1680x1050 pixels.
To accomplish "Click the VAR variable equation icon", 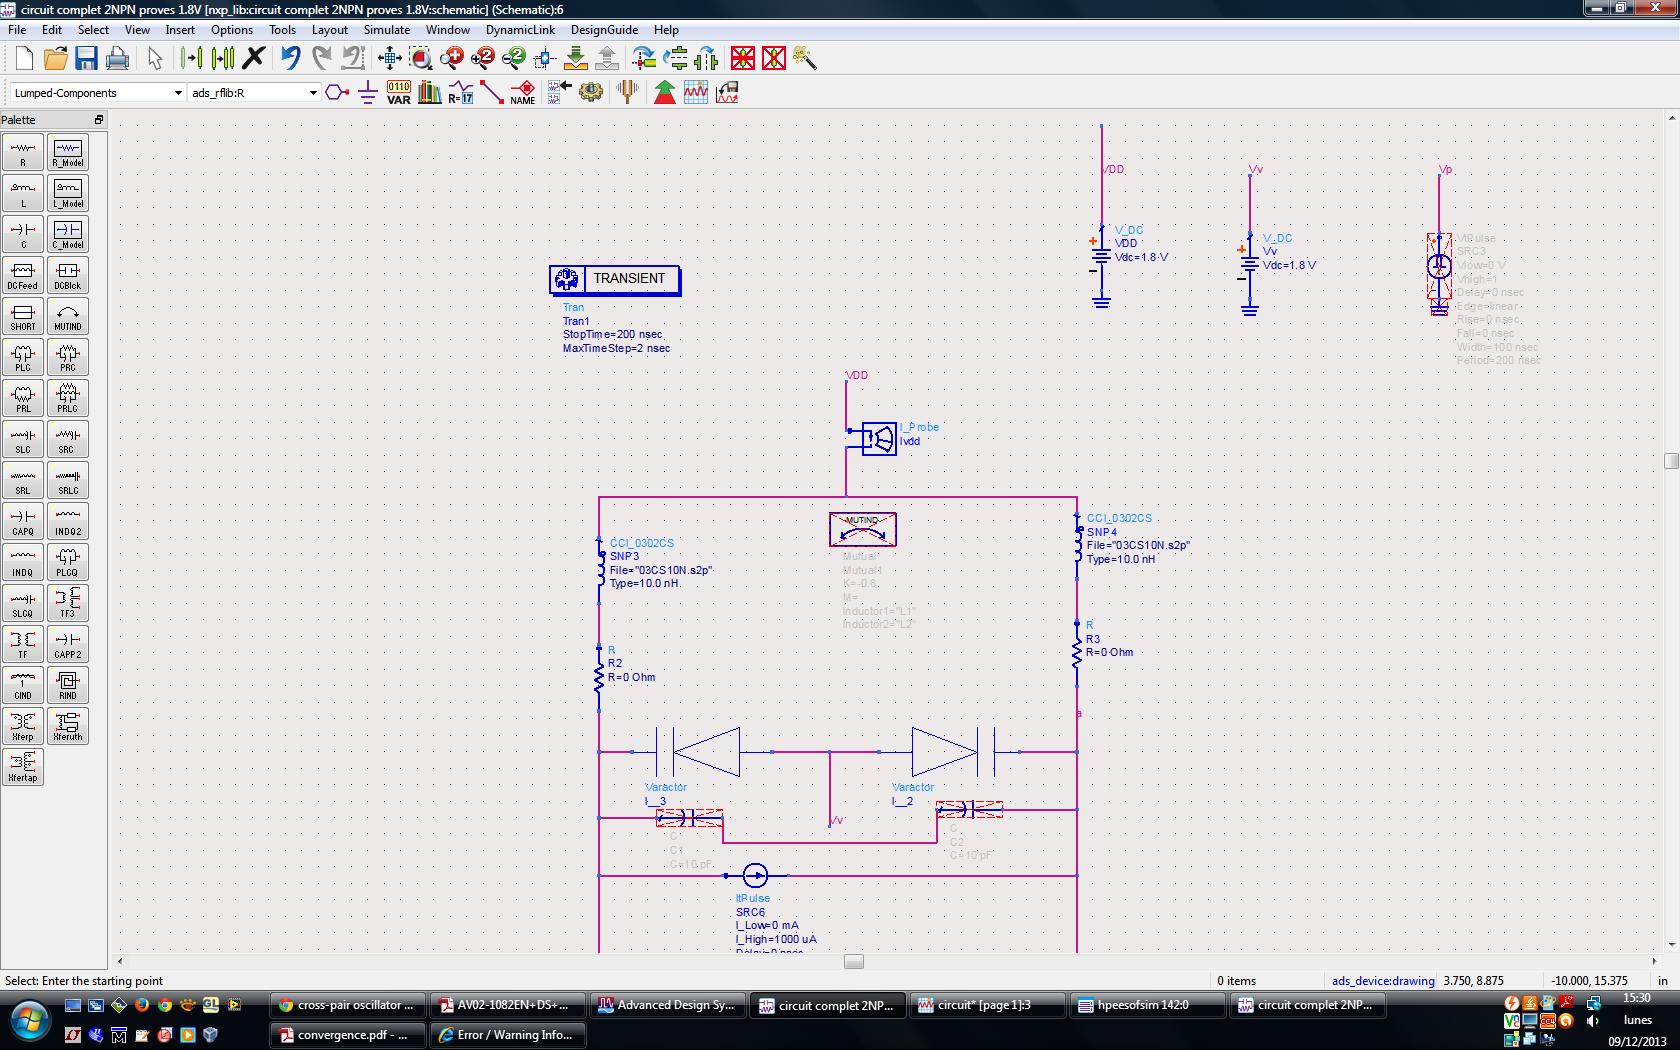I will [x=398, y=93].
